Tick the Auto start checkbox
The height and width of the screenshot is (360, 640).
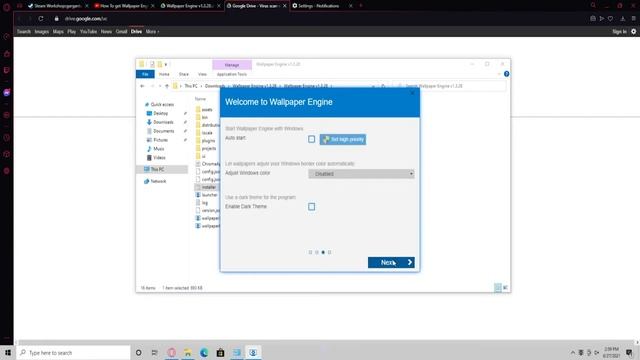(311, 139)
